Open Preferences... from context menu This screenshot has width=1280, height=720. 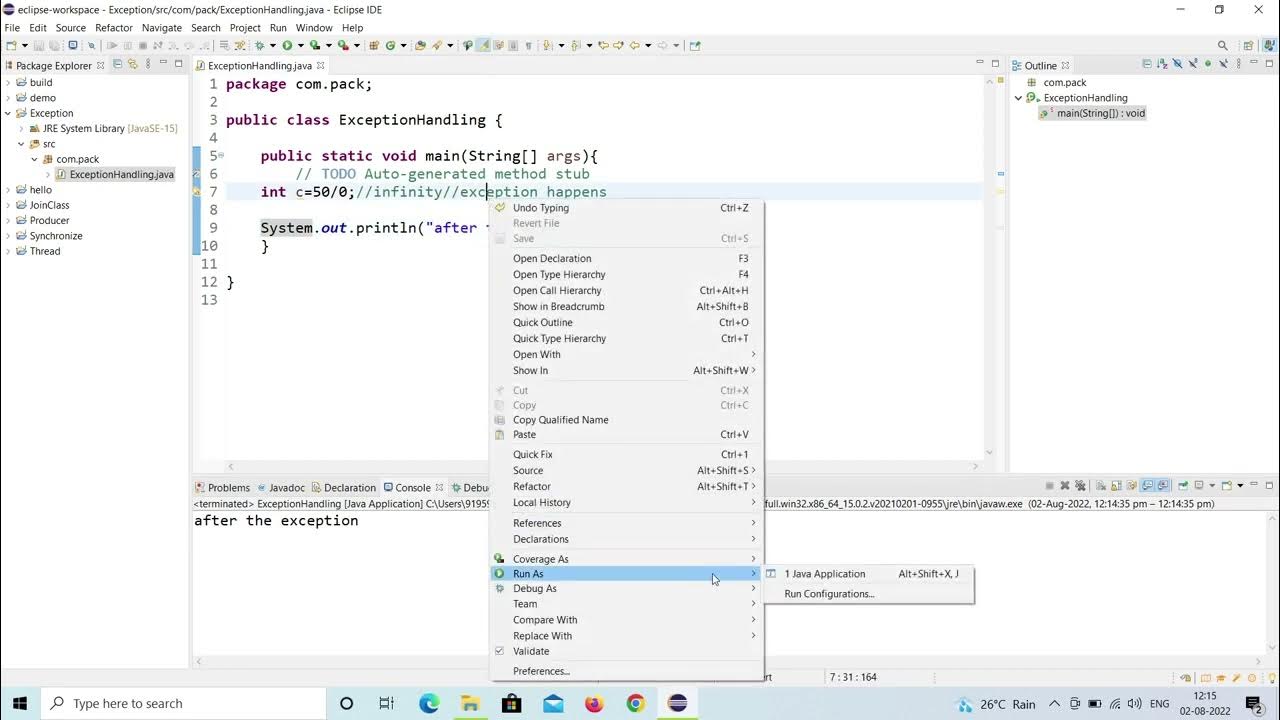[627, 671]
